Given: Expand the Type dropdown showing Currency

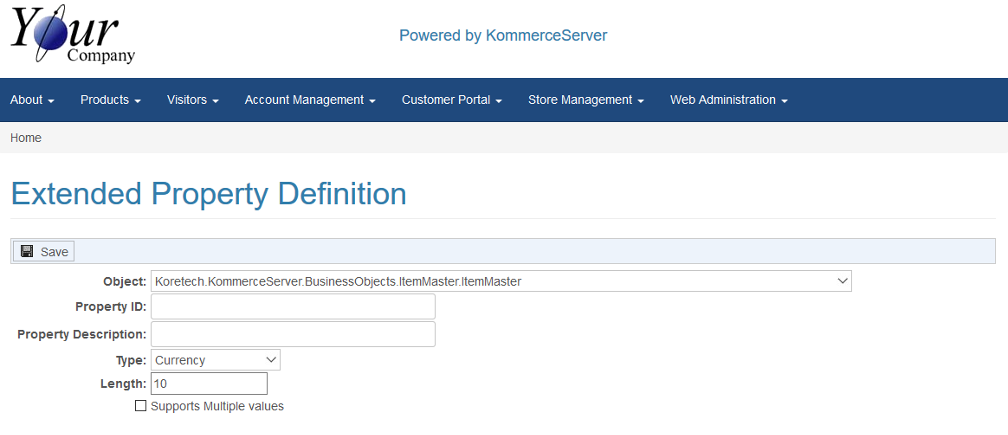Looking at the screenshot, I should [x=216, y=360].
